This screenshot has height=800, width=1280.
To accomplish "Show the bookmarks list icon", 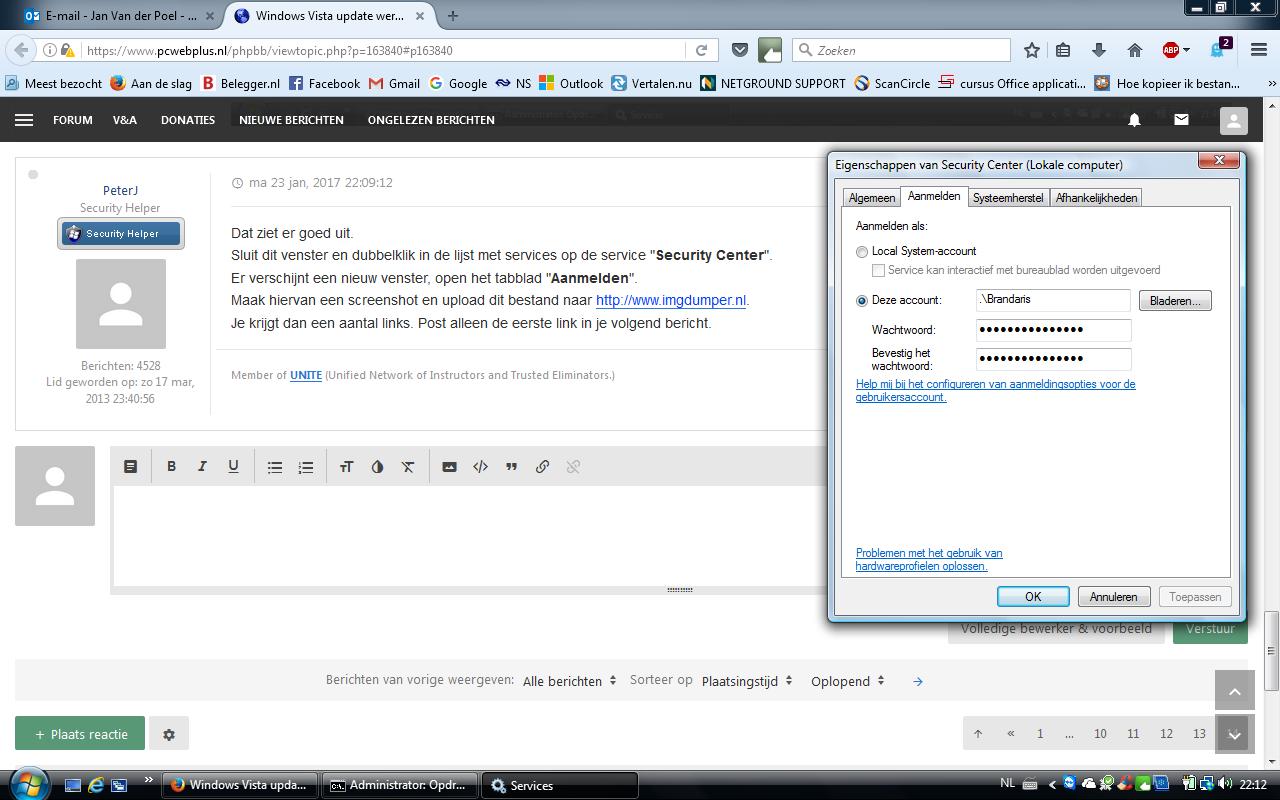I will point(1064,50).
